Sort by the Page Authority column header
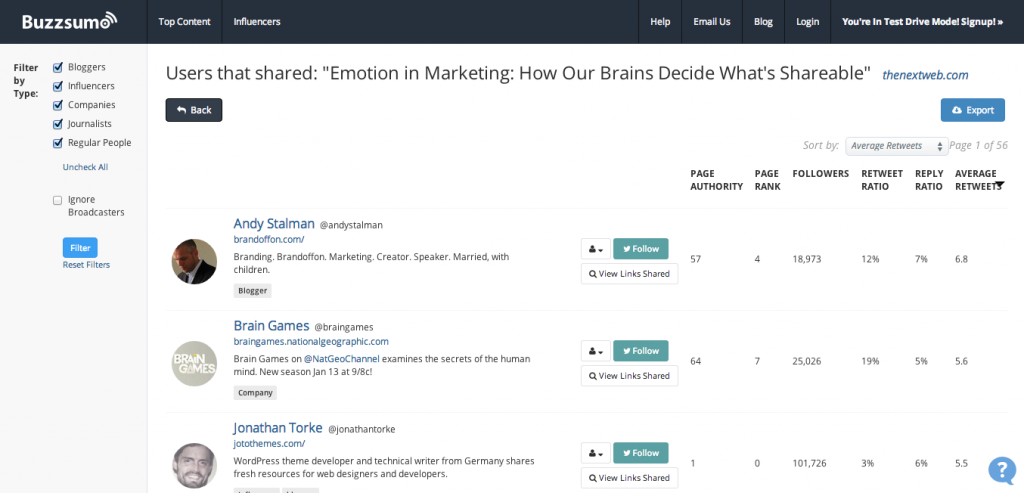 (716, 180)
